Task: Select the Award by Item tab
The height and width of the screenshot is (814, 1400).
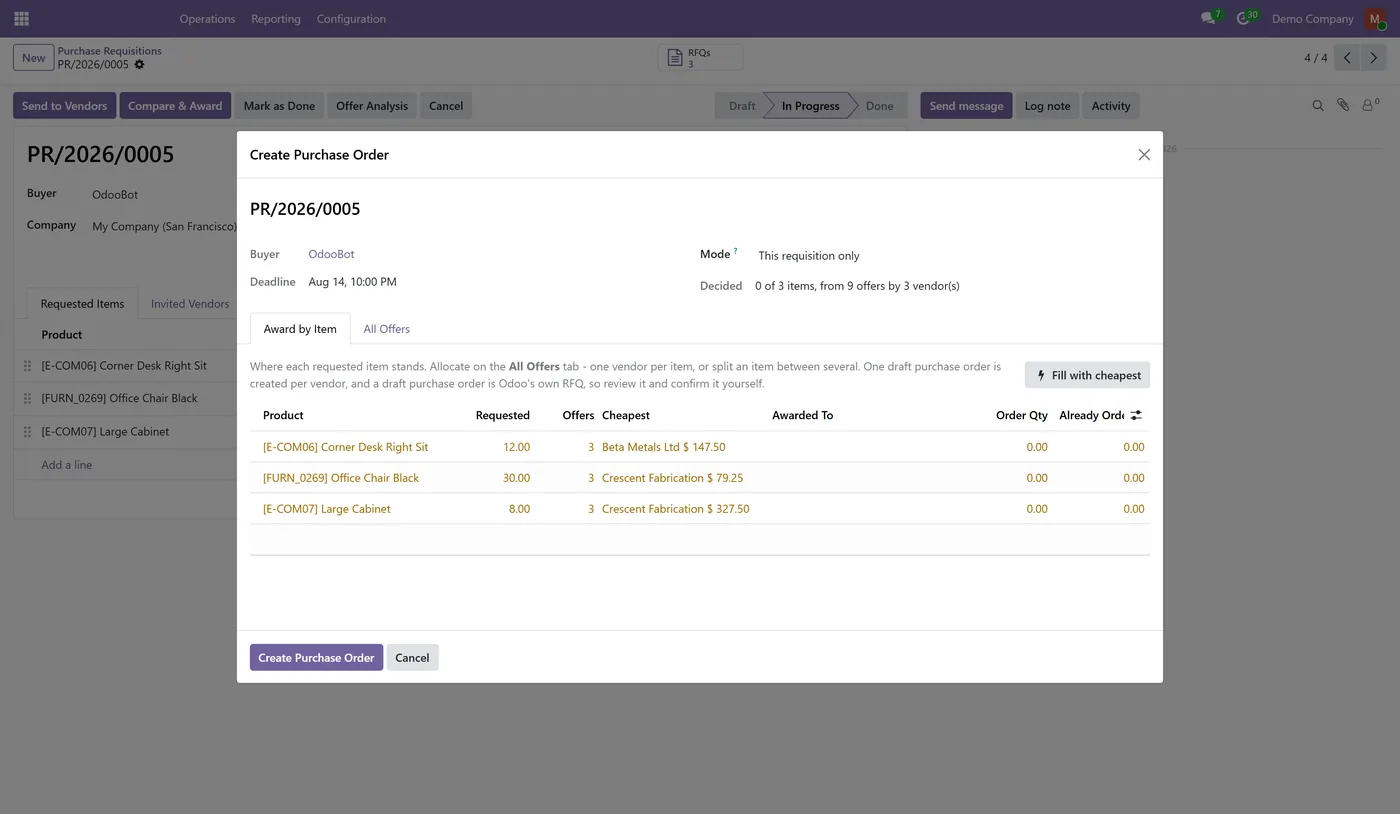Action: [300, 329]
